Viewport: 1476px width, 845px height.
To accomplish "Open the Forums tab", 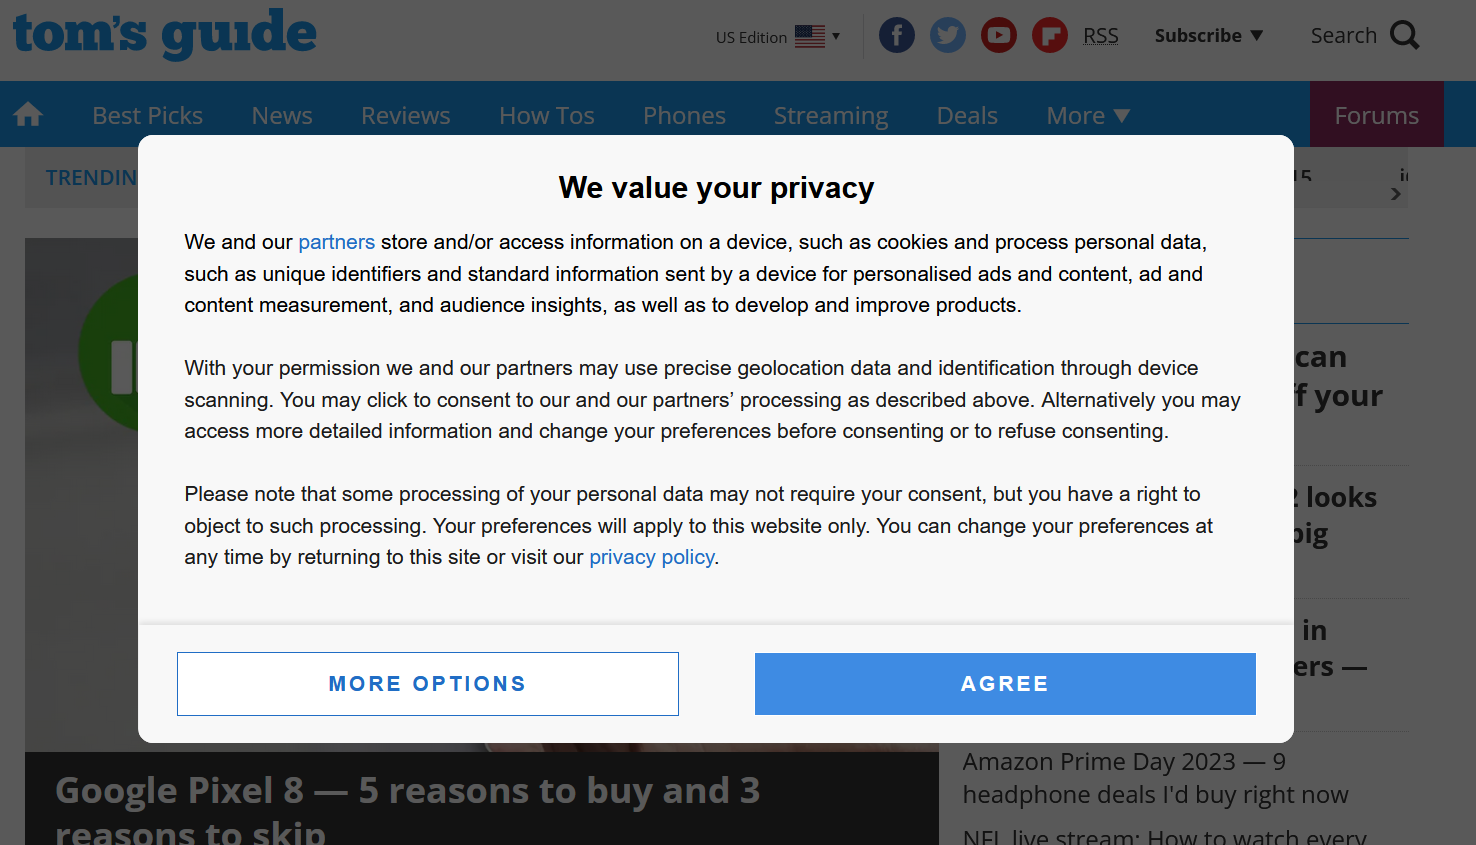I will 1376,114.
